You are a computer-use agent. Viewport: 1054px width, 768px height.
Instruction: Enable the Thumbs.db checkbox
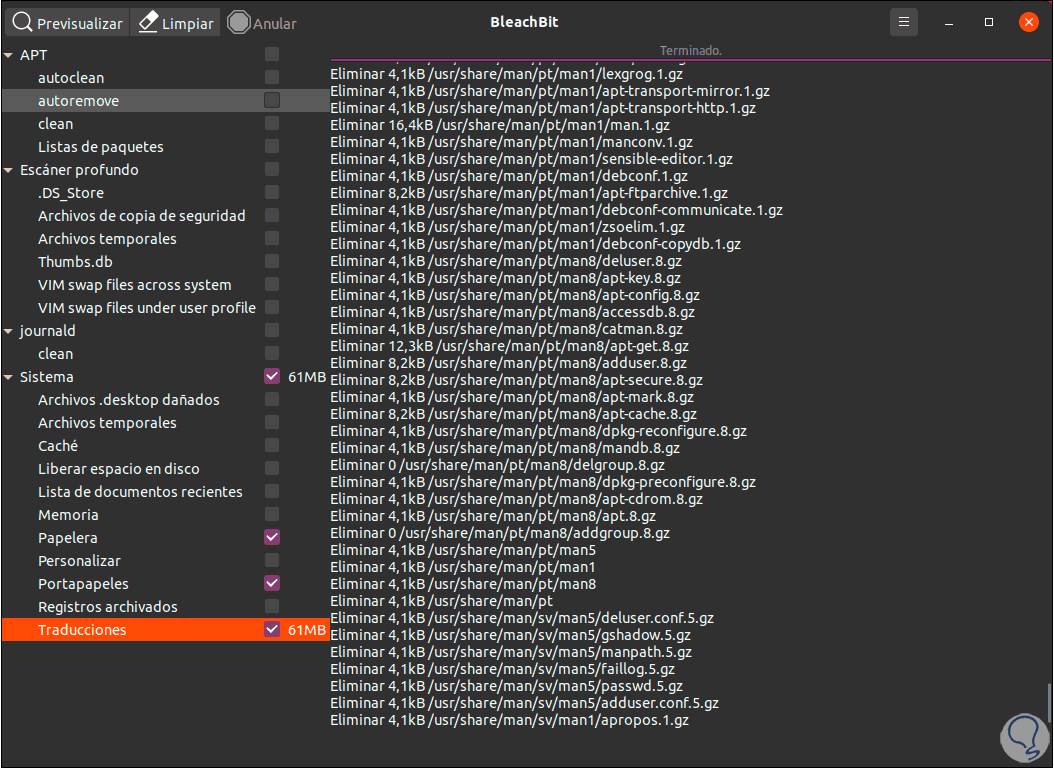272,261
